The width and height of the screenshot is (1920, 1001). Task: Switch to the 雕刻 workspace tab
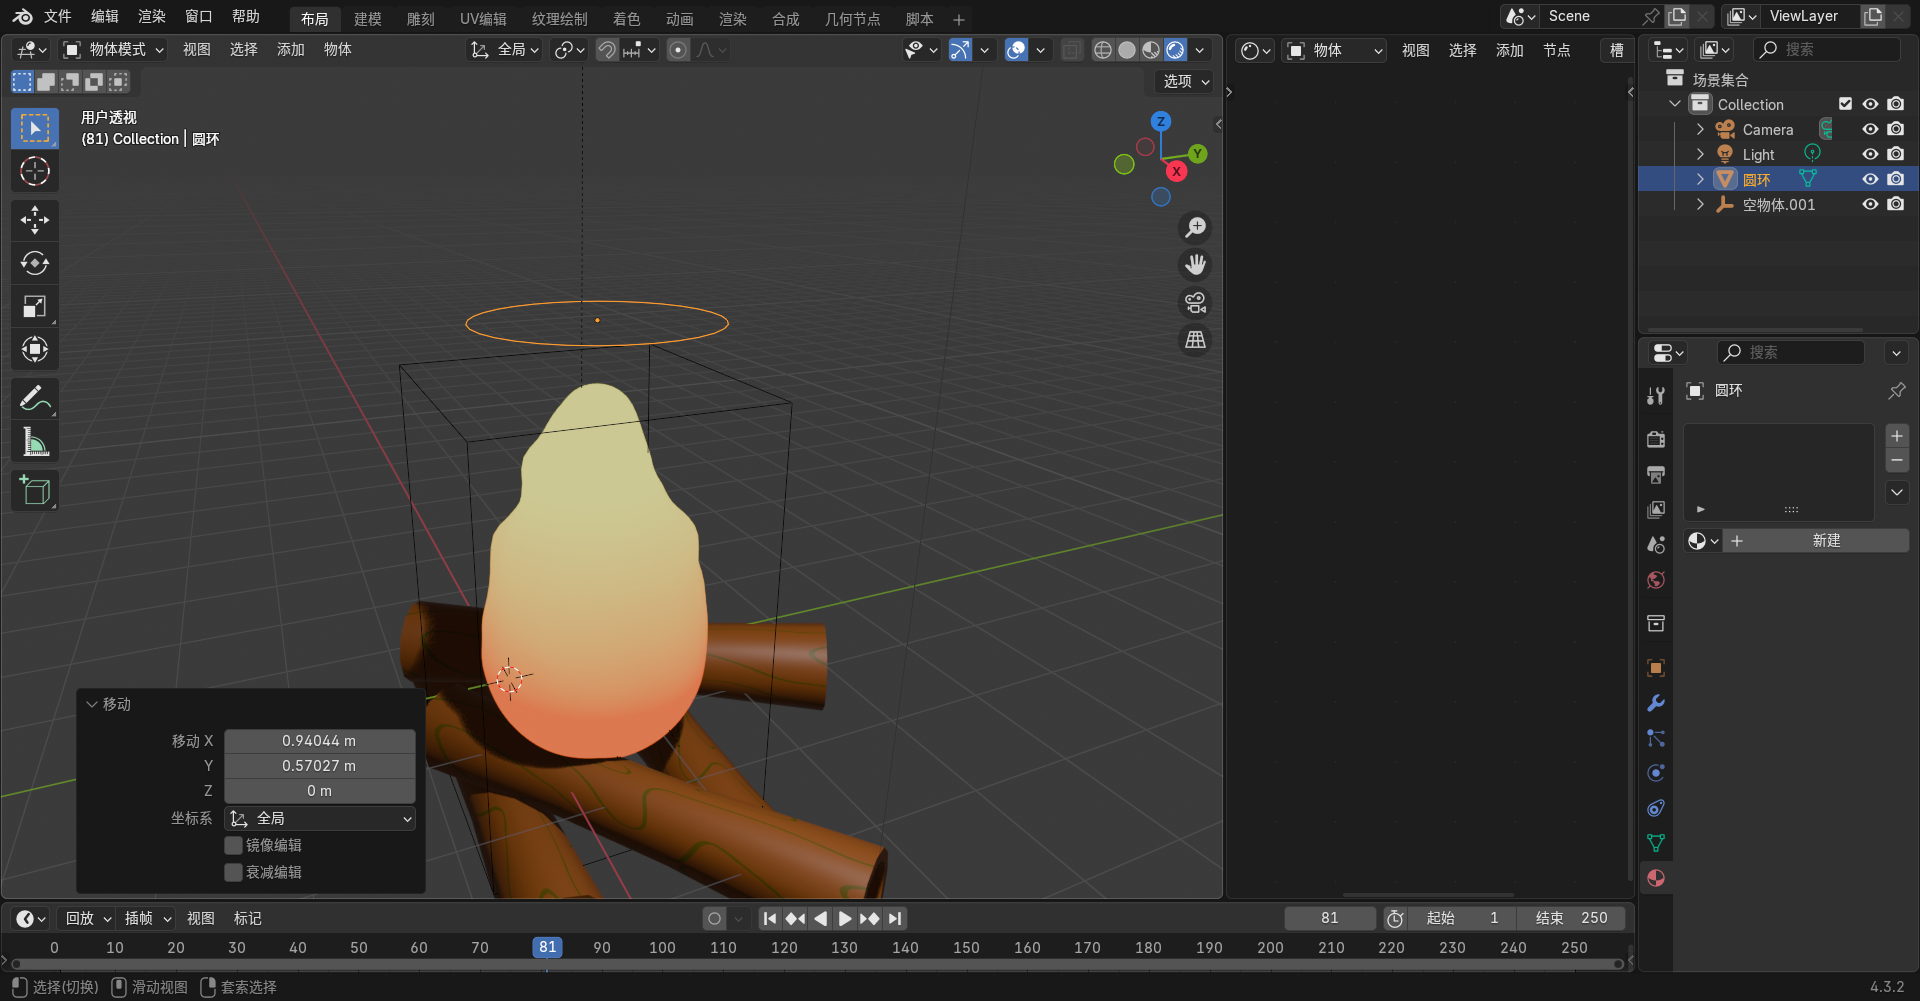click(x=420, y=19)
